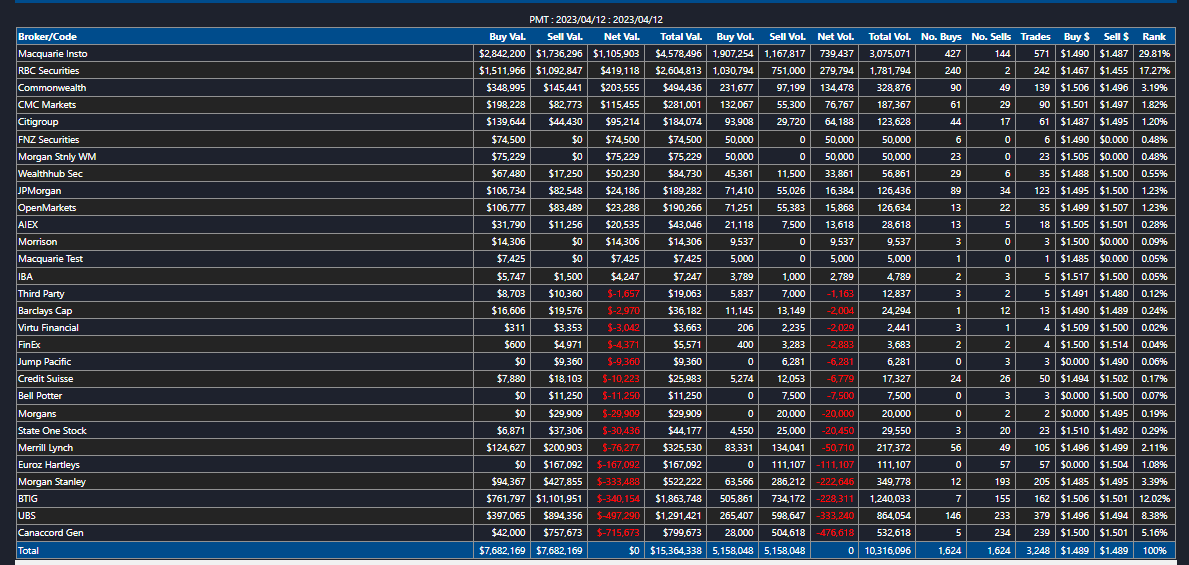Sort by the Net Val. column header

point(622,36)
